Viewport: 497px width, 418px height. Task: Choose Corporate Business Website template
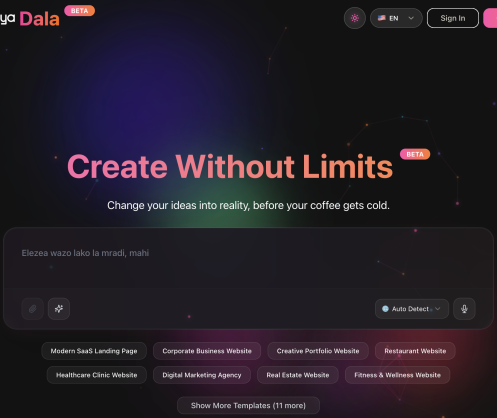tap(207, 351)
